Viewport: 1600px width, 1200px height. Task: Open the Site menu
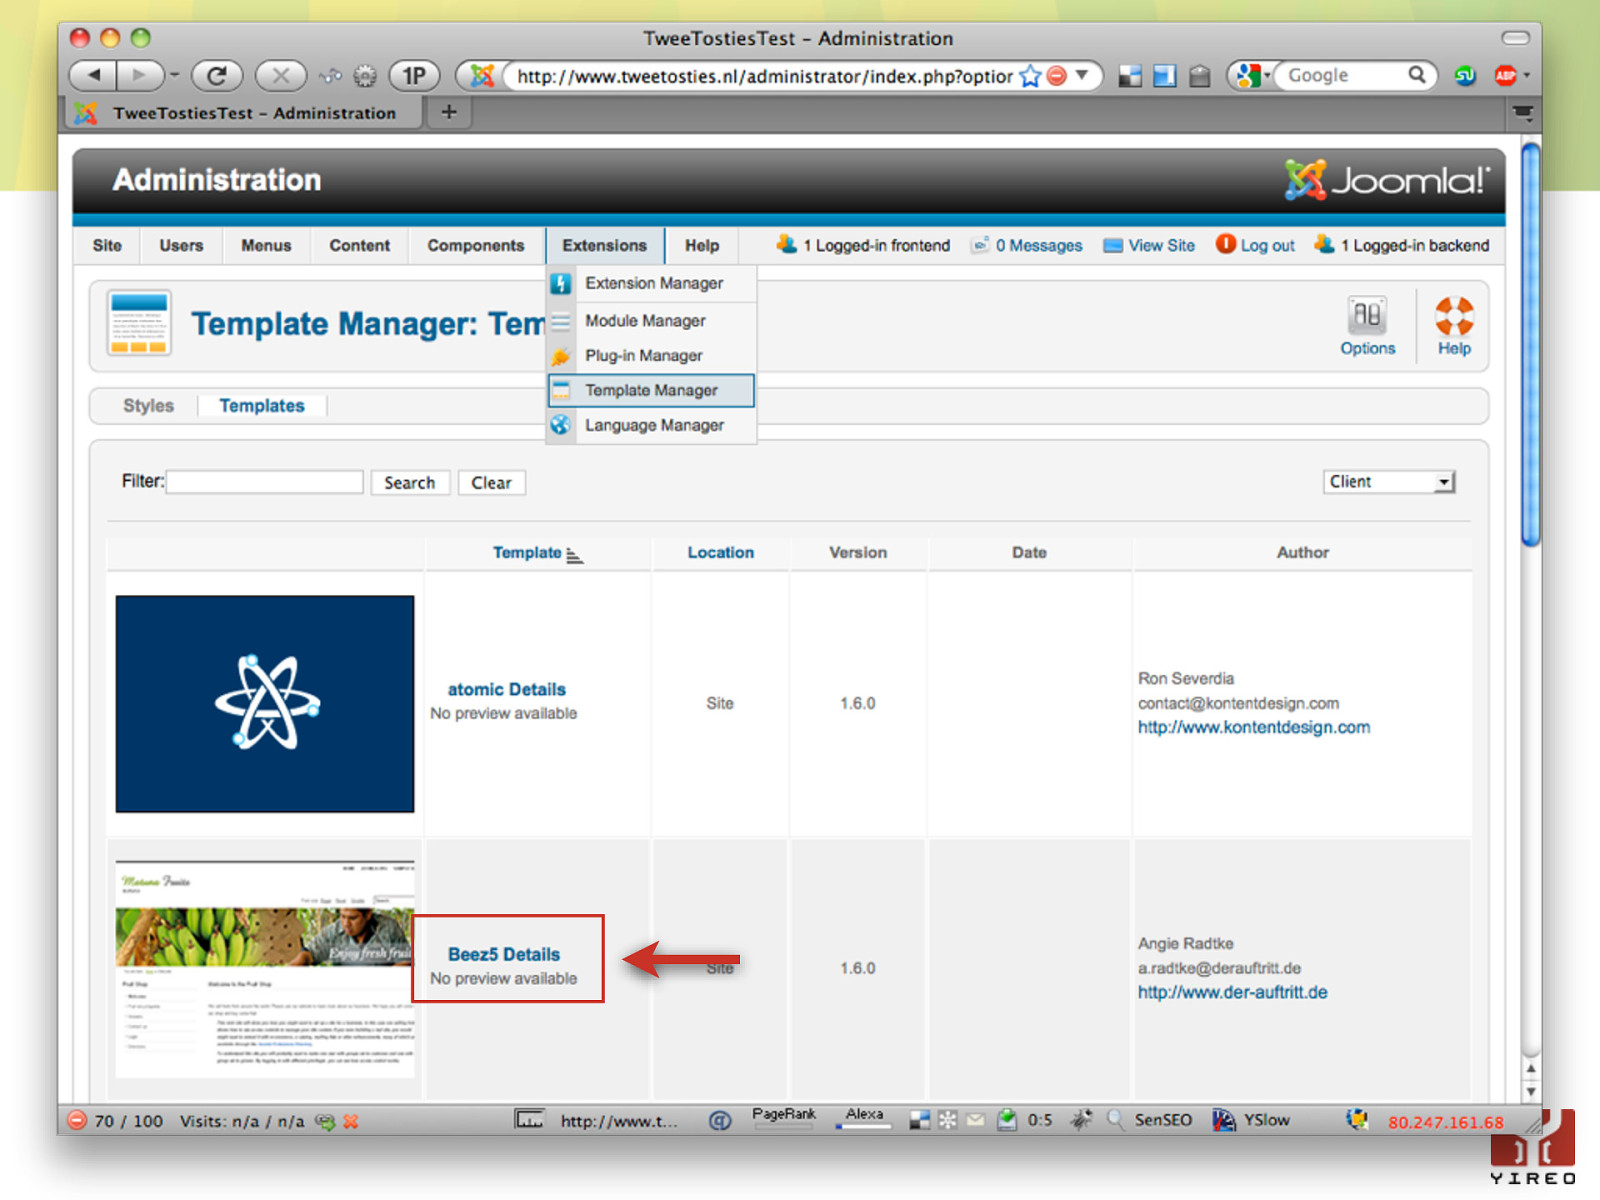(107, 245)
